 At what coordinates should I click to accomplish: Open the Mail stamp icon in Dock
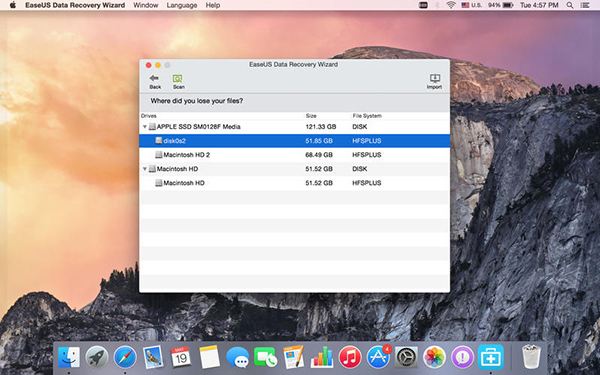pos(153,357)
